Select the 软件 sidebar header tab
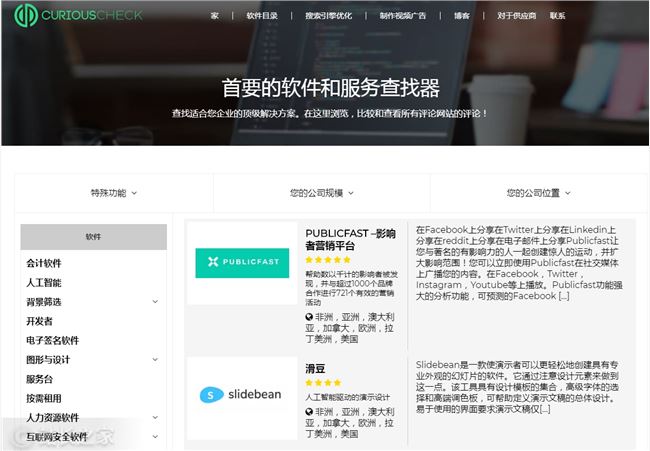The height and width of the screenshot is (451, 650). pyautogui.click(x=94, y=237)
